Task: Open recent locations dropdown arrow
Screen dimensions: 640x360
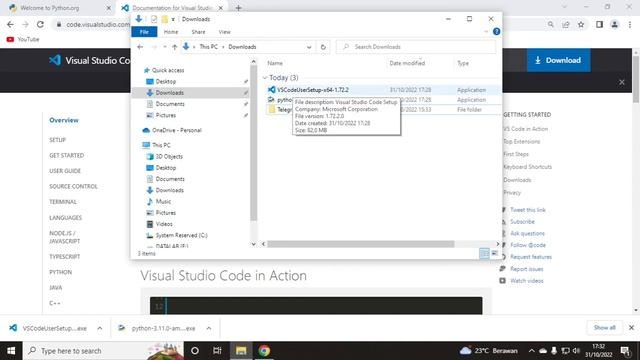Action: (164, 47)
